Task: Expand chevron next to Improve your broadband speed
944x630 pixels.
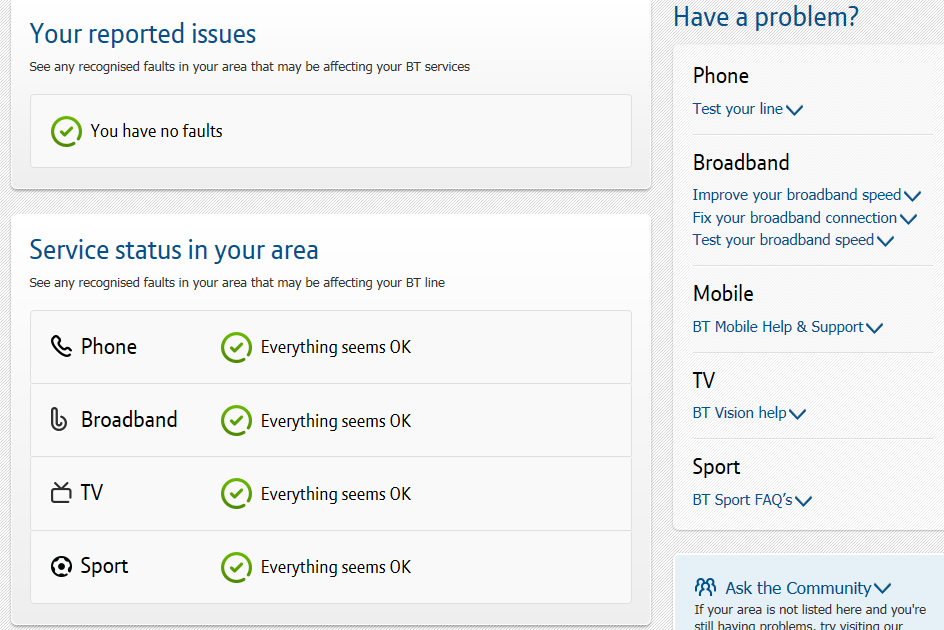Action: pos(913,196)
